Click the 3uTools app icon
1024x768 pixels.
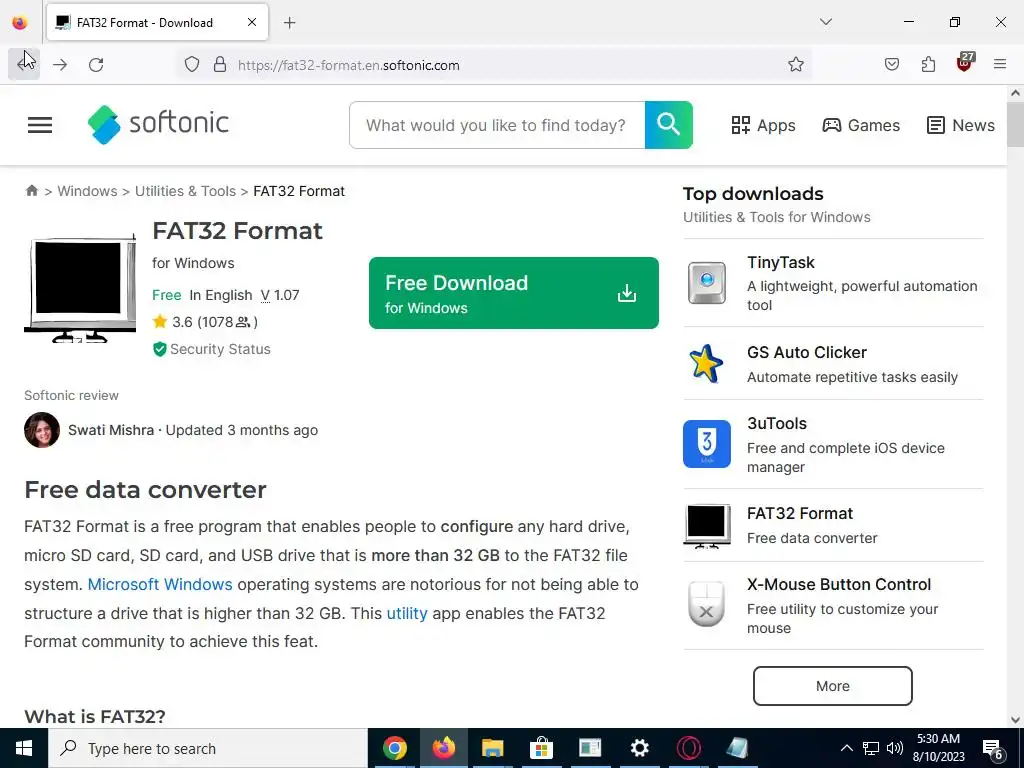[x=707, y=444]
